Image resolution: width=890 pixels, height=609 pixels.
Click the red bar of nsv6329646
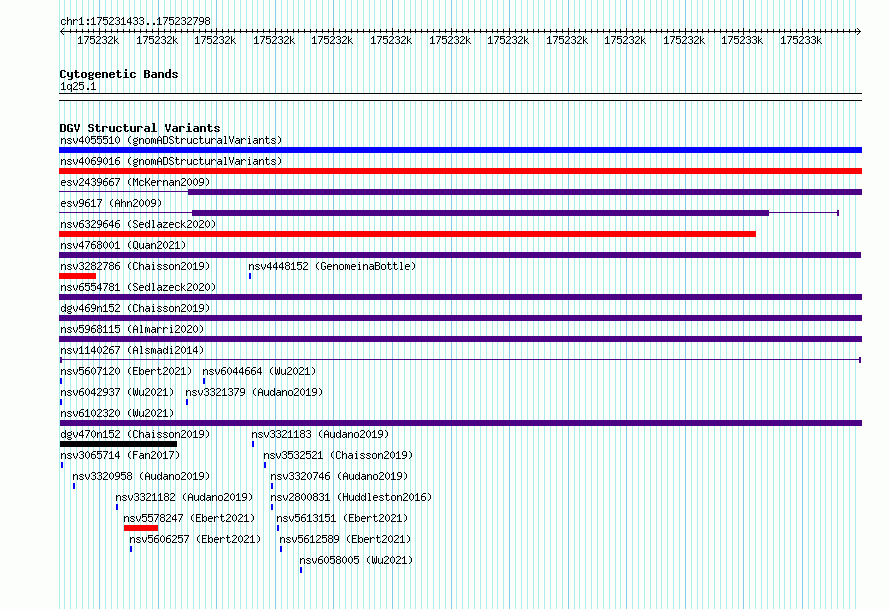407,234
